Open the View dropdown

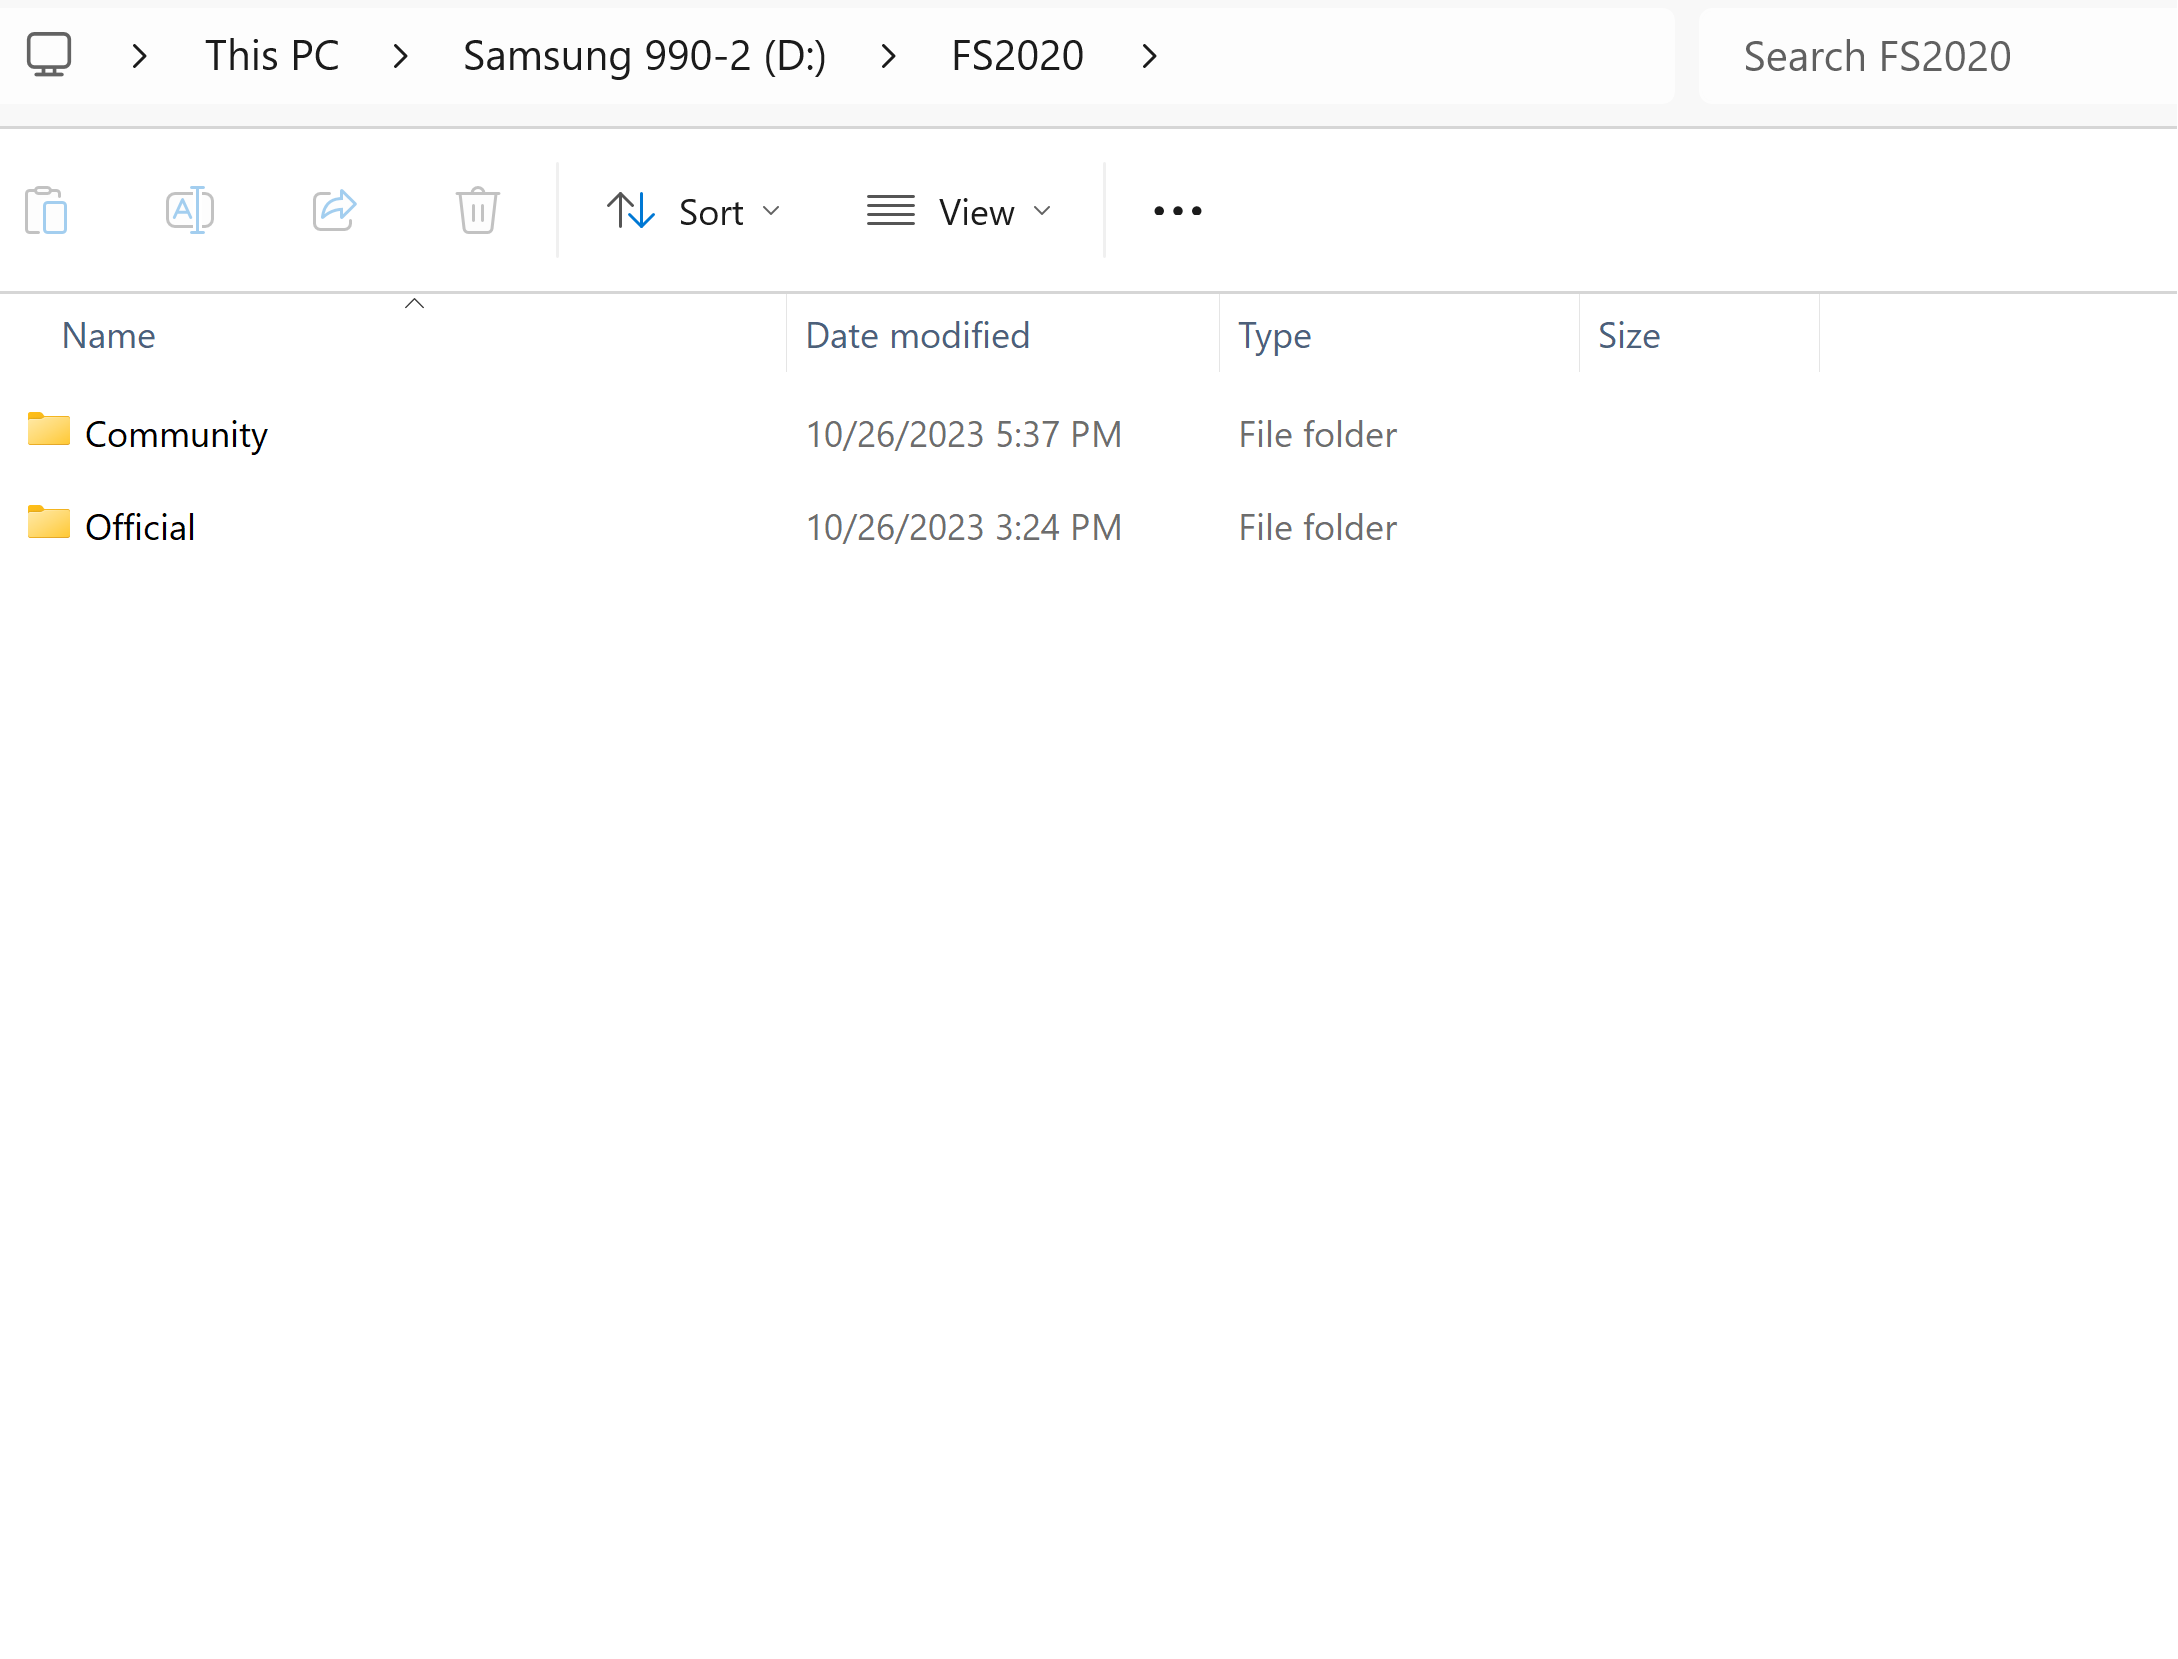[x=976, y=211]
